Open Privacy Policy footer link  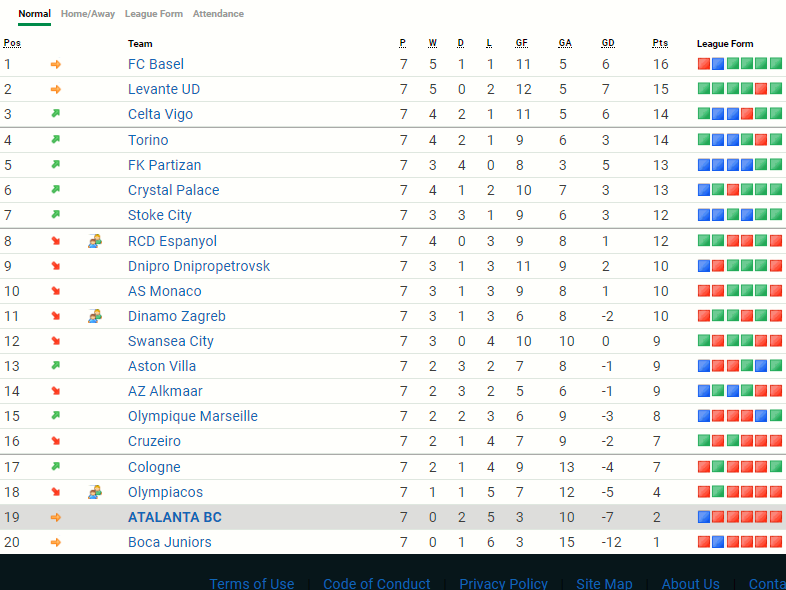click(503, 584)
